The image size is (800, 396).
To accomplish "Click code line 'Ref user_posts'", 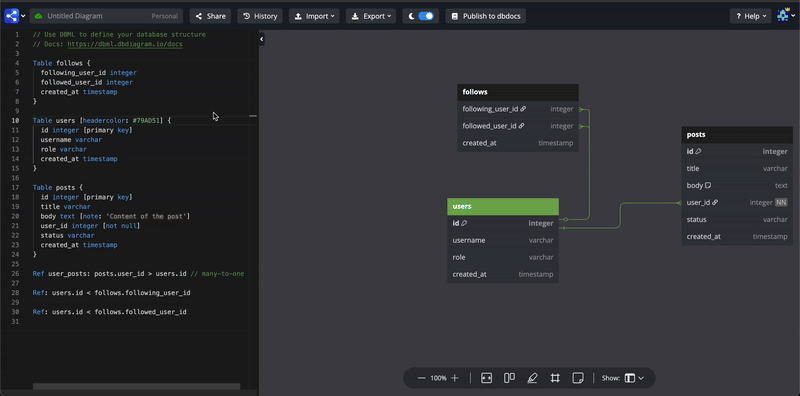I will coord(138,274).
